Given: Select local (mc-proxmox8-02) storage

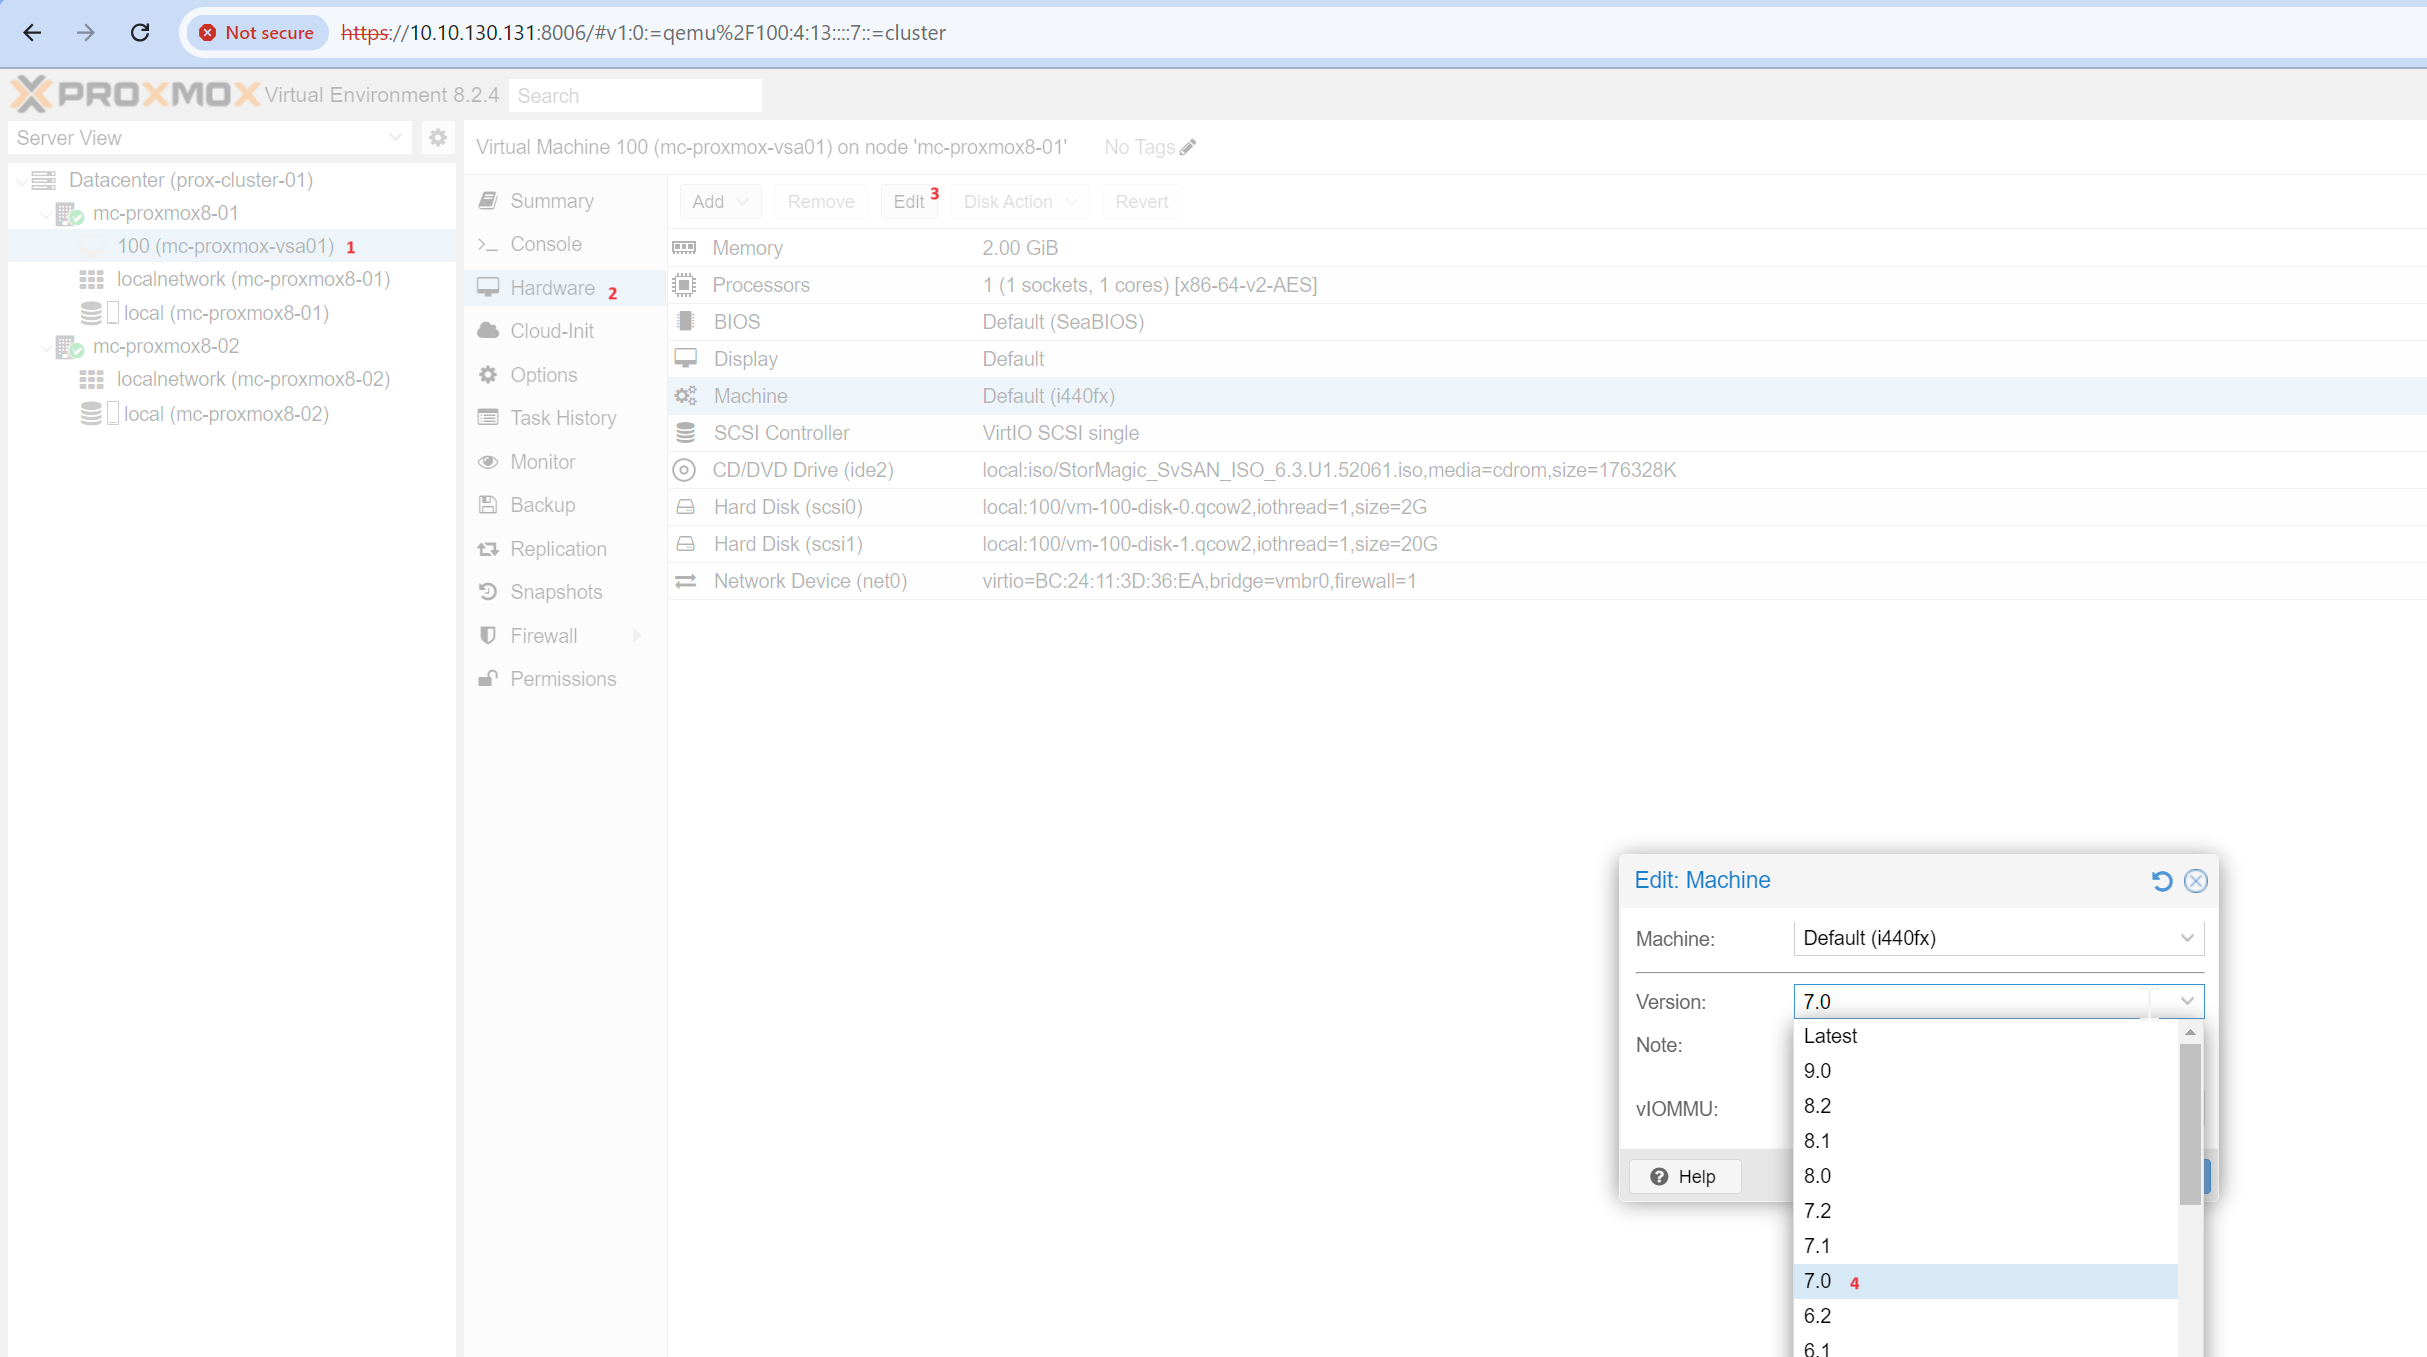Looking at the screenshot, I should (x=226, y=414).
